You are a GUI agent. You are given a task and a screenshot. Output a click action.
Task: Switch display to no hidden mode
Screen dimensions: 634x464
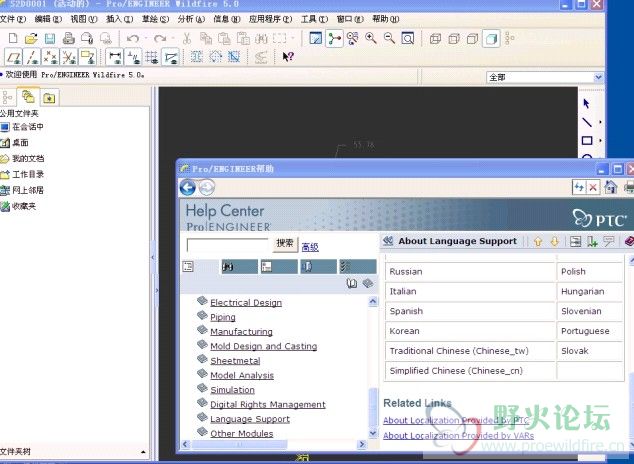(473, 39)
